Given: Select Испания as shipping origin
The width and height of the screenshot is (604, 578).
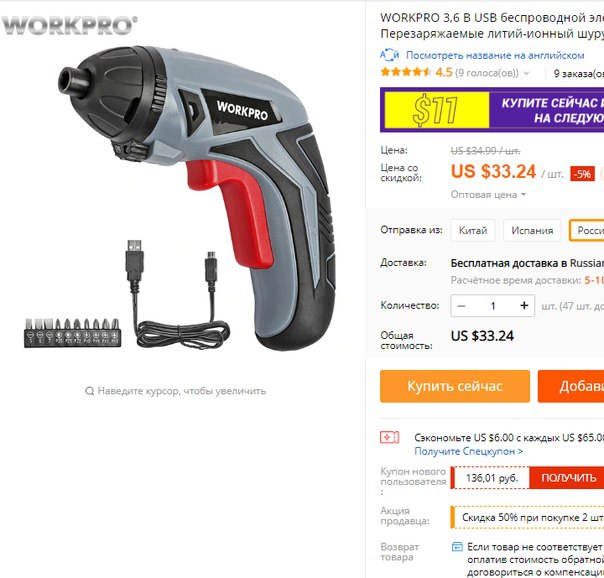Looking at the screenshot, I should pos(532,230).
